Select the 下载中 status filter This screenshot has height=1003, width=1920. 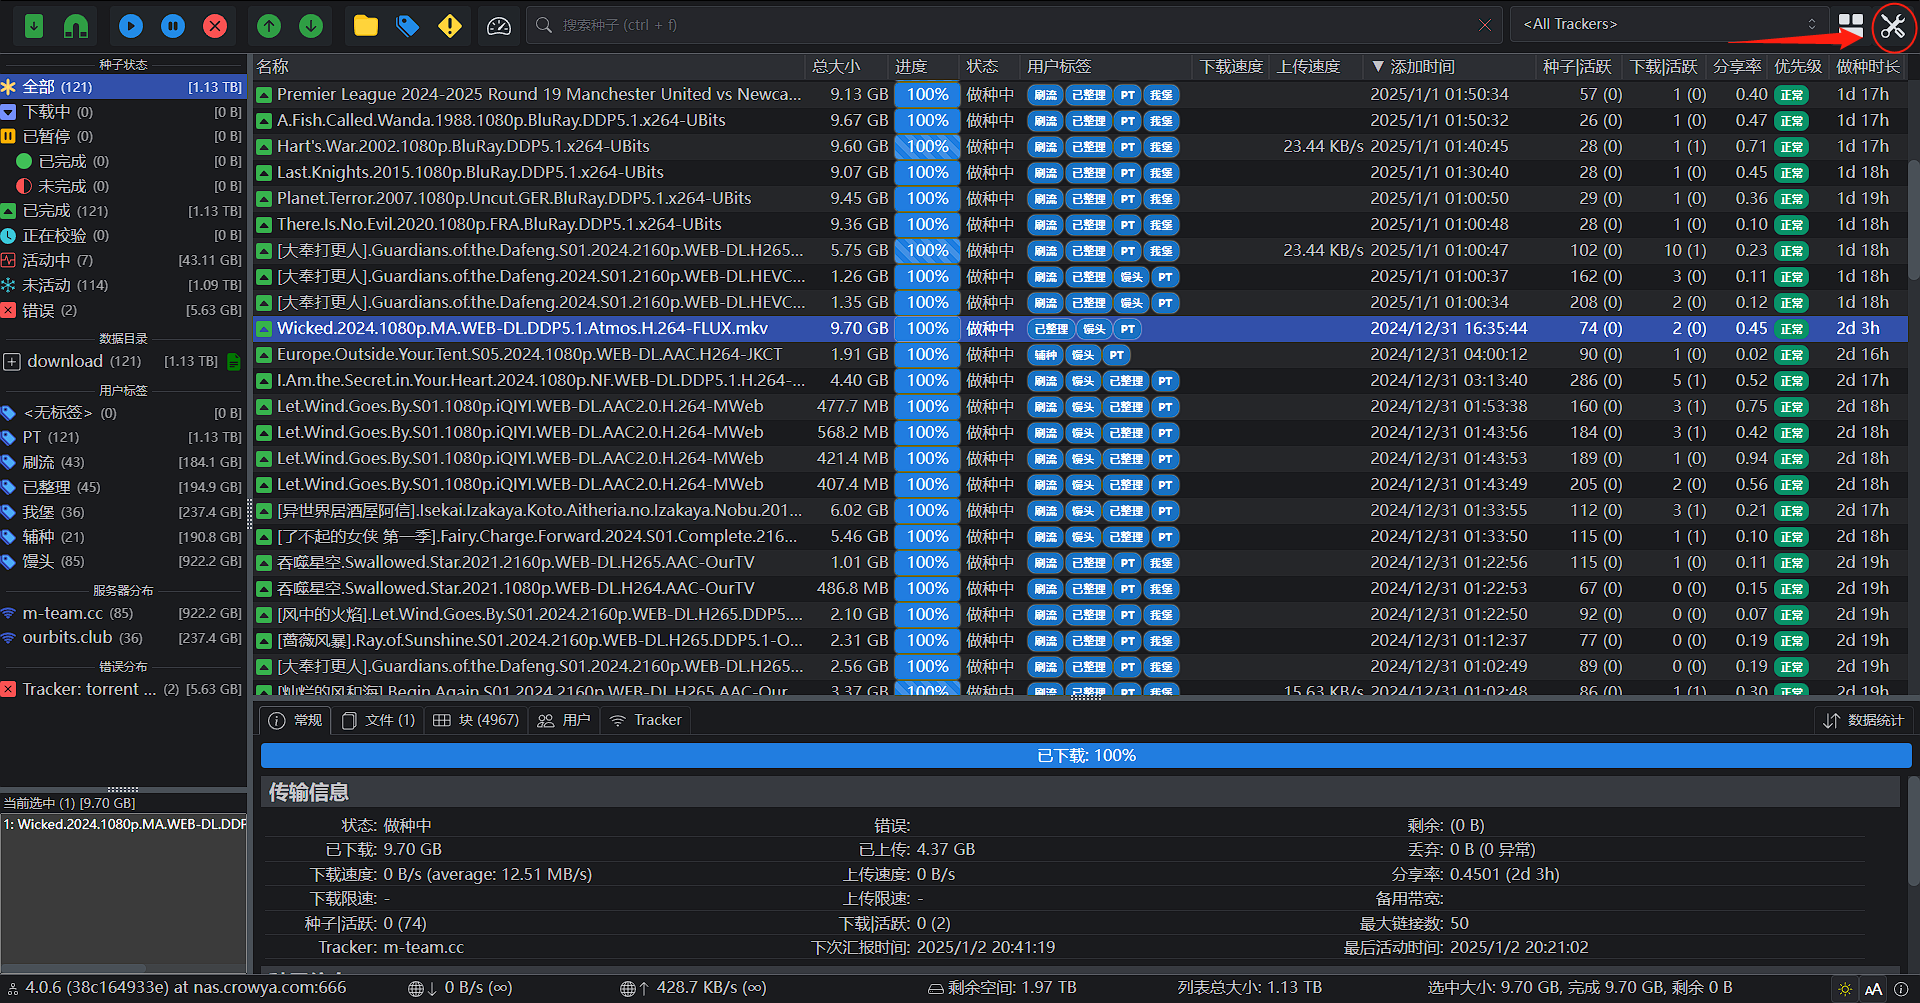point(122,112)
